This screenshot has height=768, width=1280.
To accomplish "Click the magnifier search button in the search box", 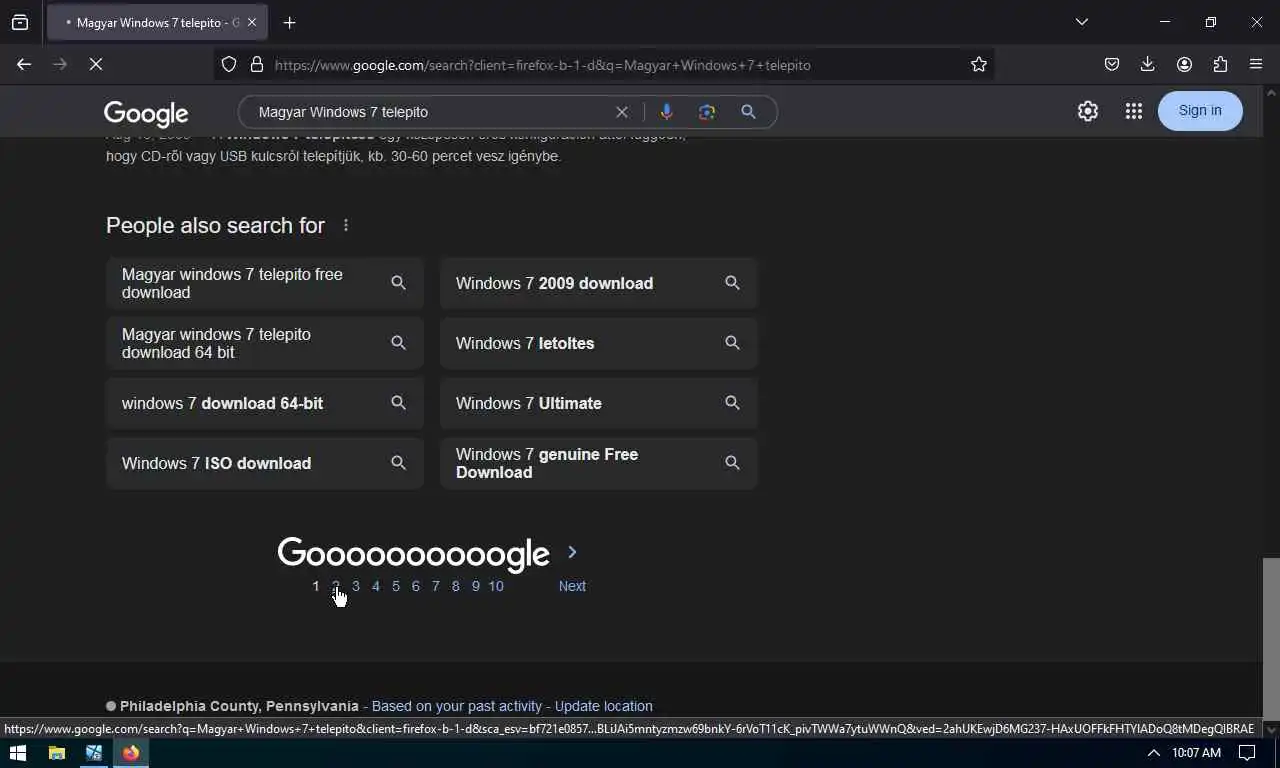I will pos(748,112).
